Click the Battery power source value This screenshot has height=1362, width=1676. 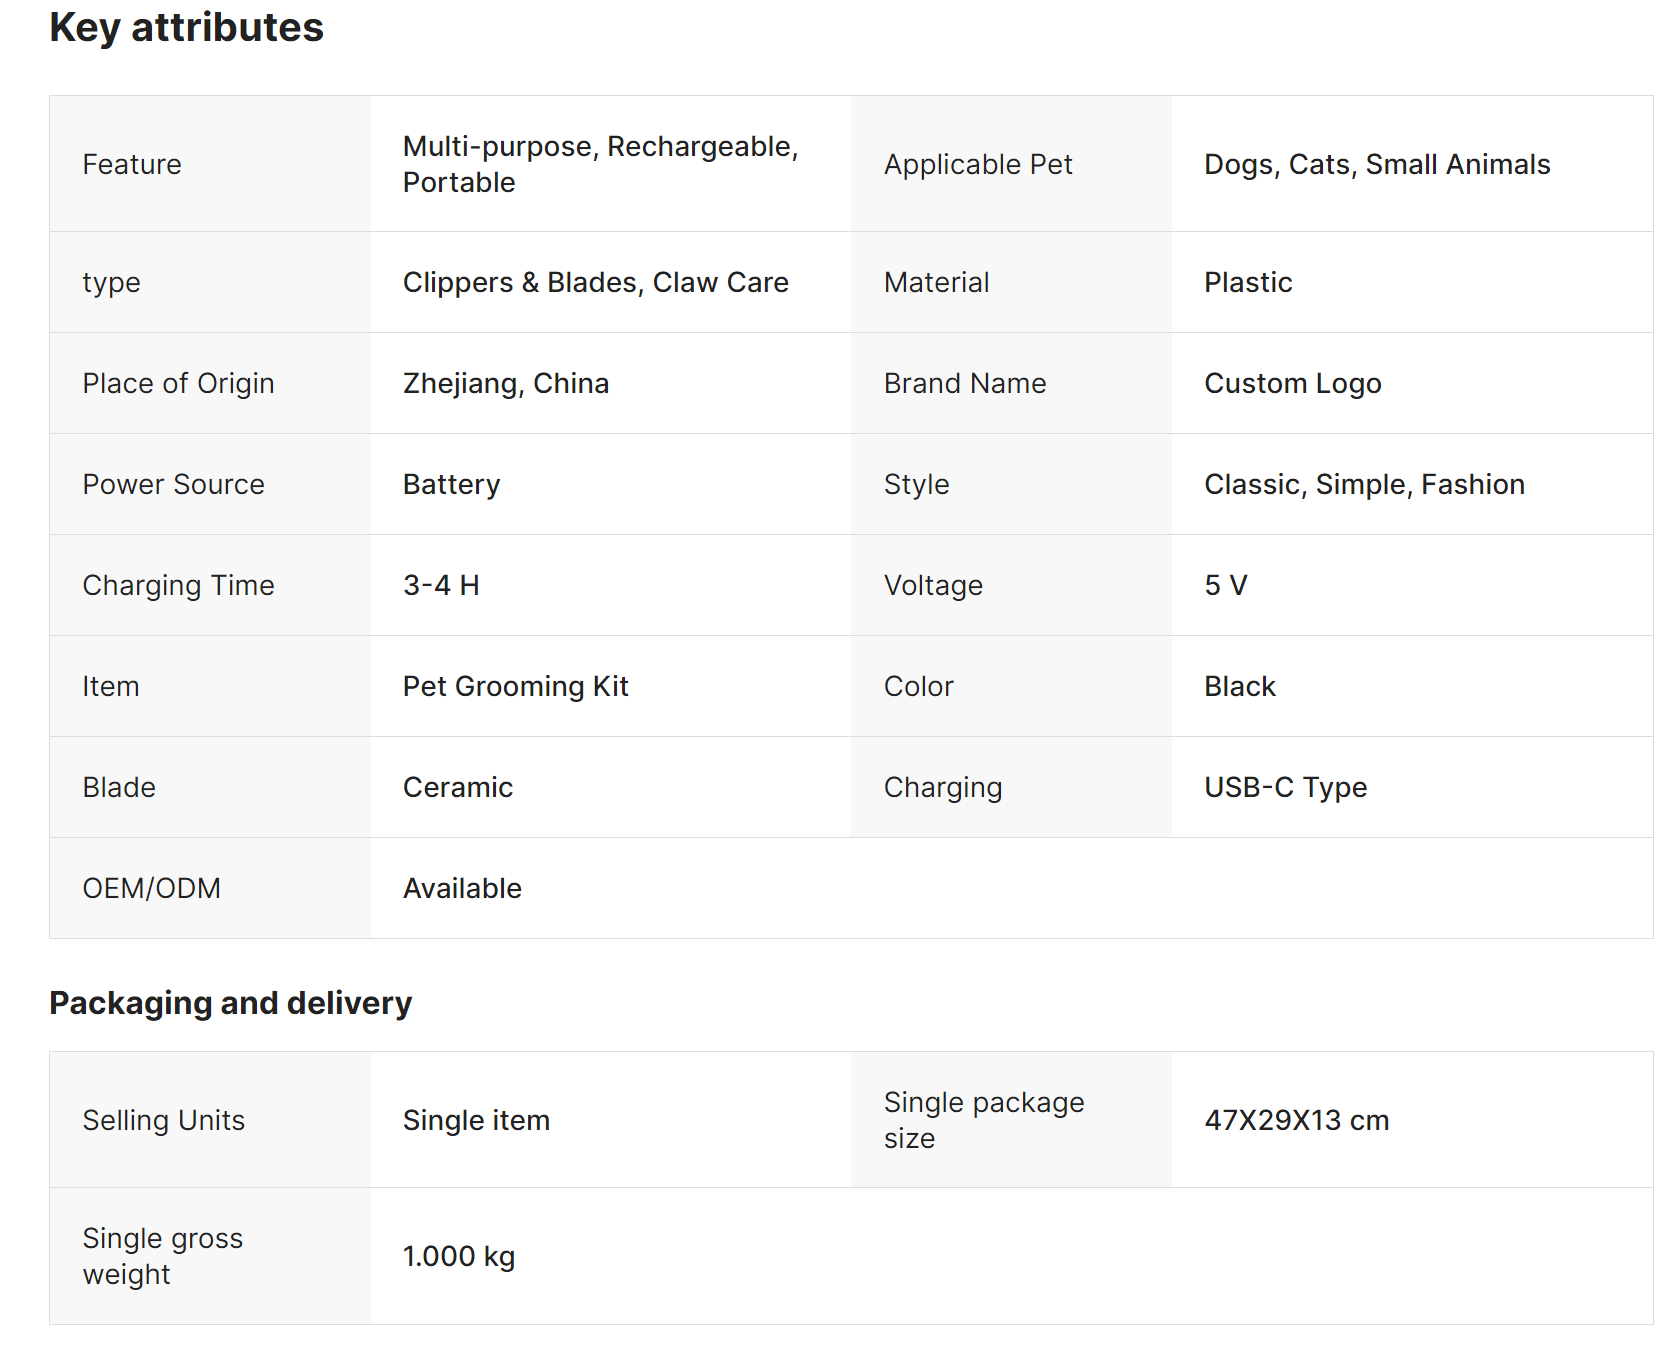coord(451,485)
